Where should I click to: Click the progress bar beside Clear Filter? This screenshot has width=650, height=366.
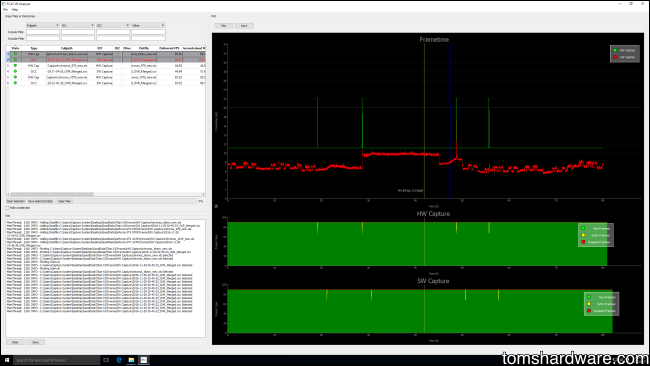tap(136, 201)
